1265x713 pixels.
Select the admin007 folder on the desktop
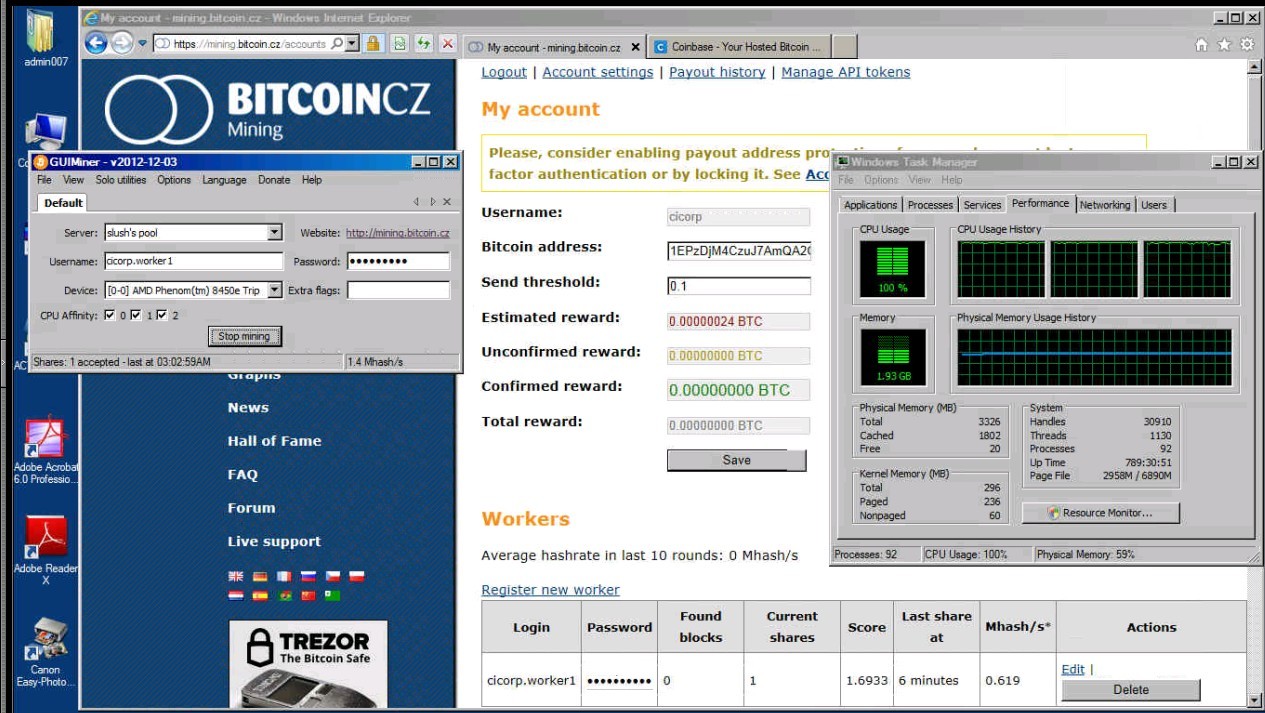click(45, 38)
